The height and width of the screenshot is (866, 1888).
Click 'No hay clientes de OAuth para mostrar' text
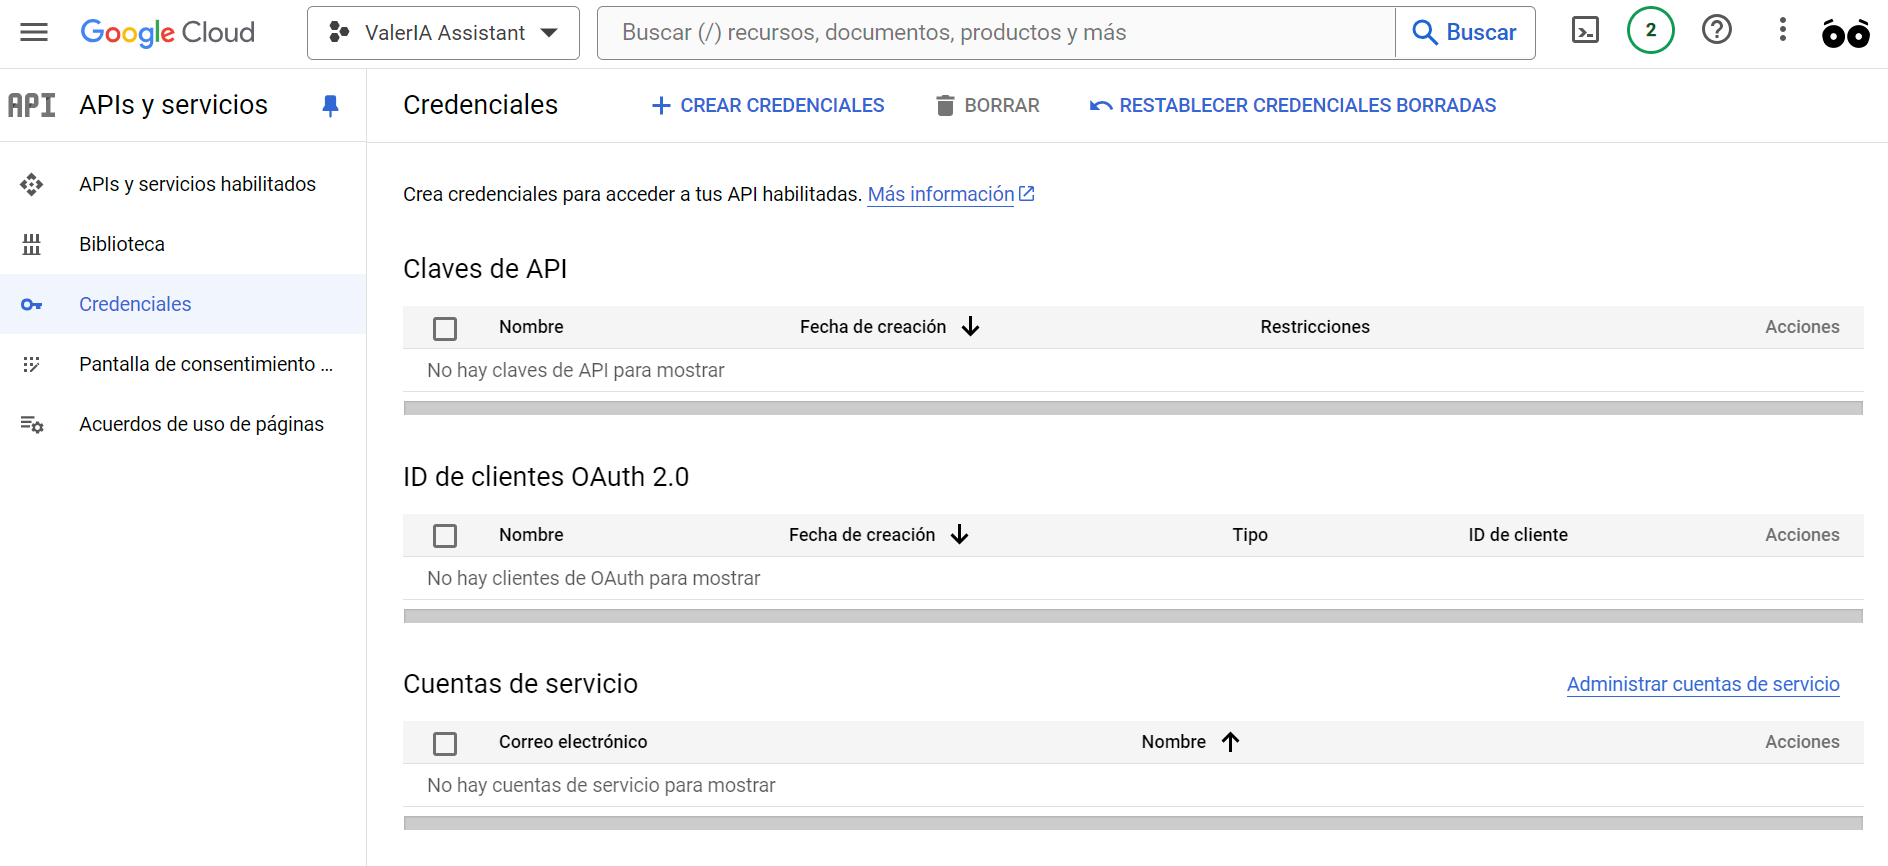(x=594, y=578)
